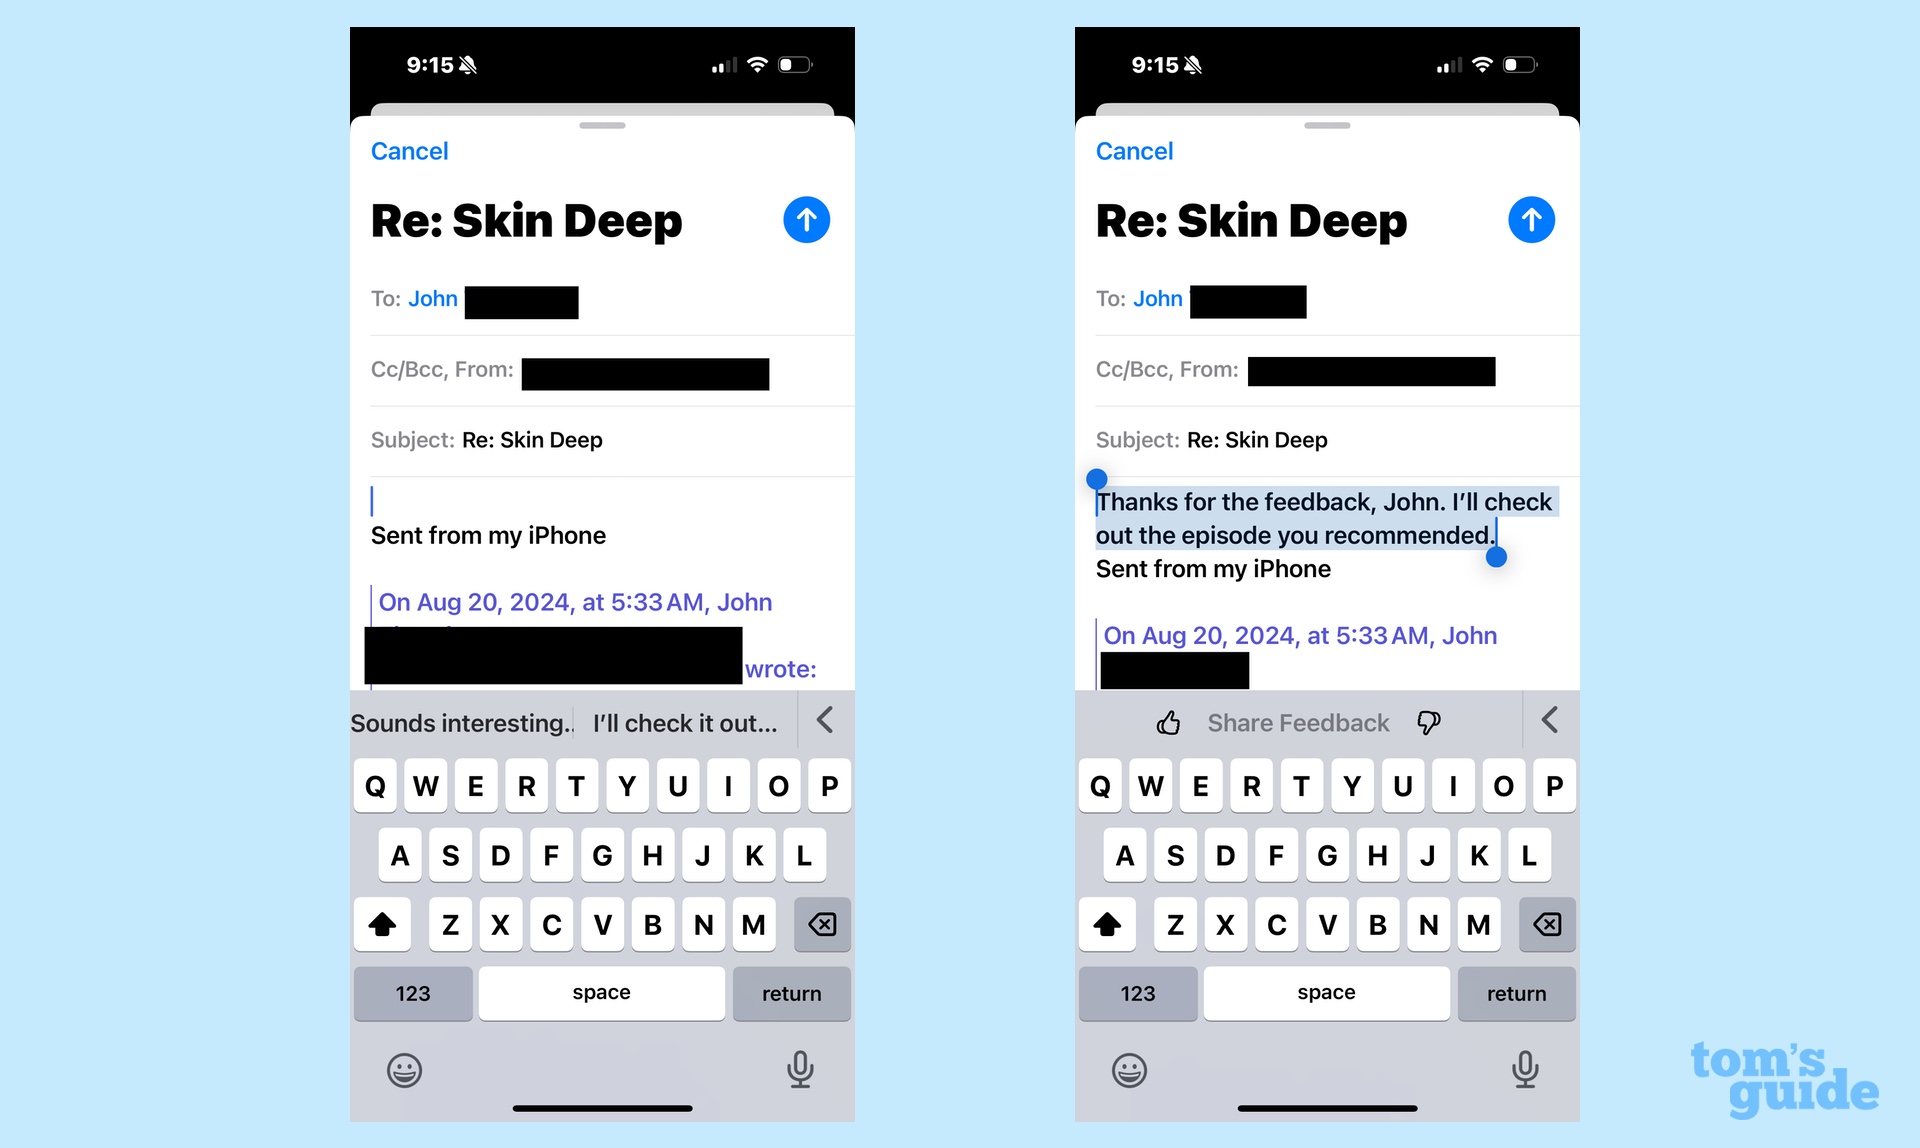Tap Cancel button on left email
This screenshot has height=1148, width=1920.
coord(410,150)
